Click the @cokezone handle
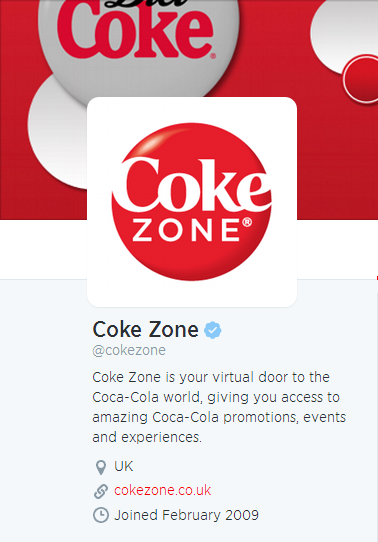Image resolution: width=378 pixels, height=542 pixels. [x=129, y=351]
